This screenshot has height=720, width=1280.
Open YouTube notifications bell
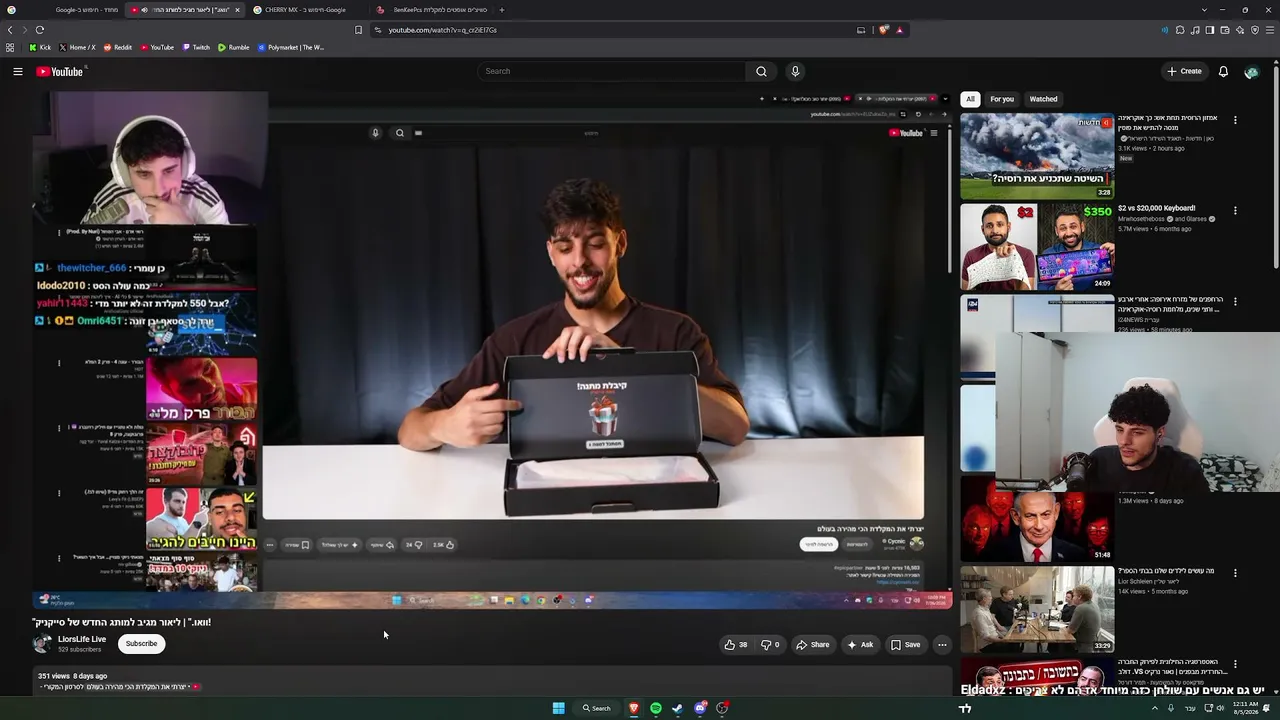coord(1223,71)
